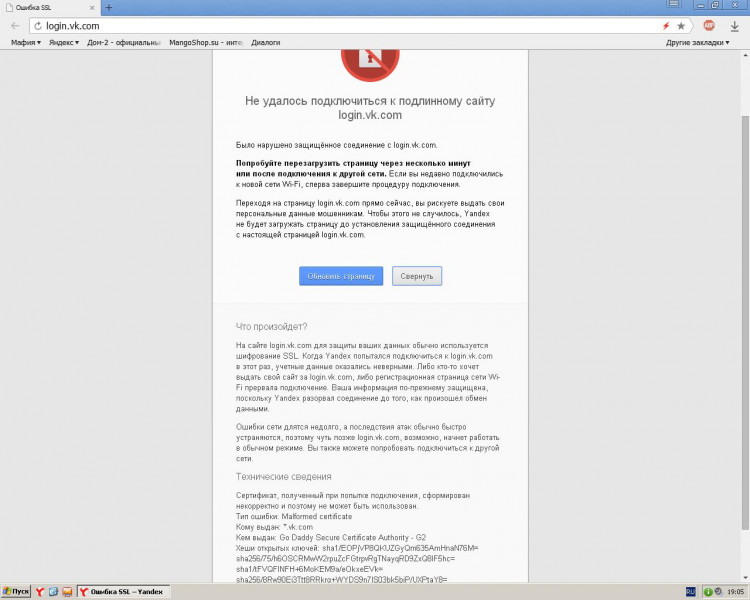This screenshot has width=750, height=600.
Task: Click the 'Кем выдан: Go Daddy Secure' line
Action: click(331, 538)
